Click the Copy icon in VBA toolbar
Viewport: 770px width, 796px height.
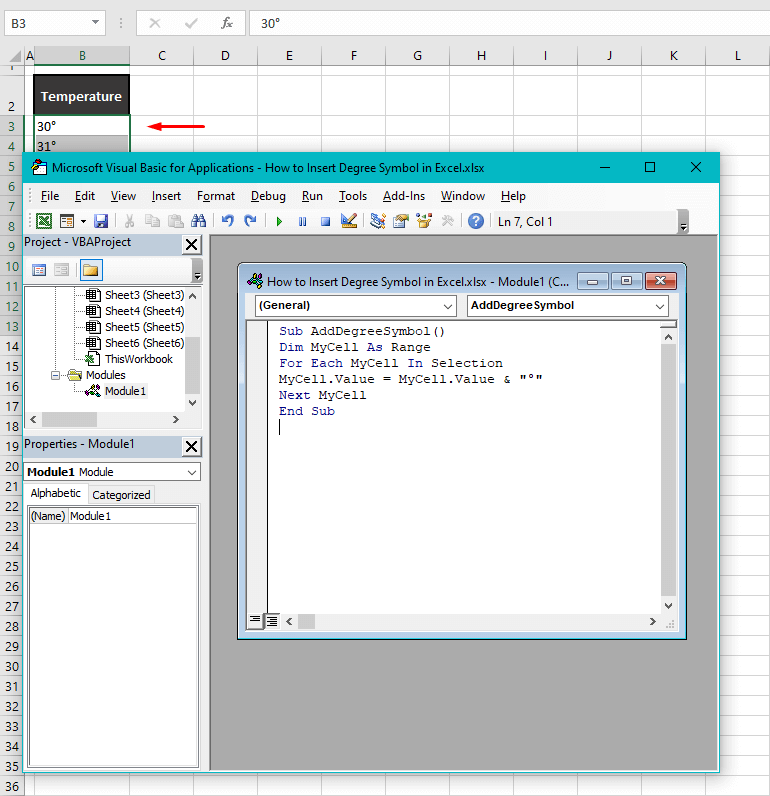152,221
